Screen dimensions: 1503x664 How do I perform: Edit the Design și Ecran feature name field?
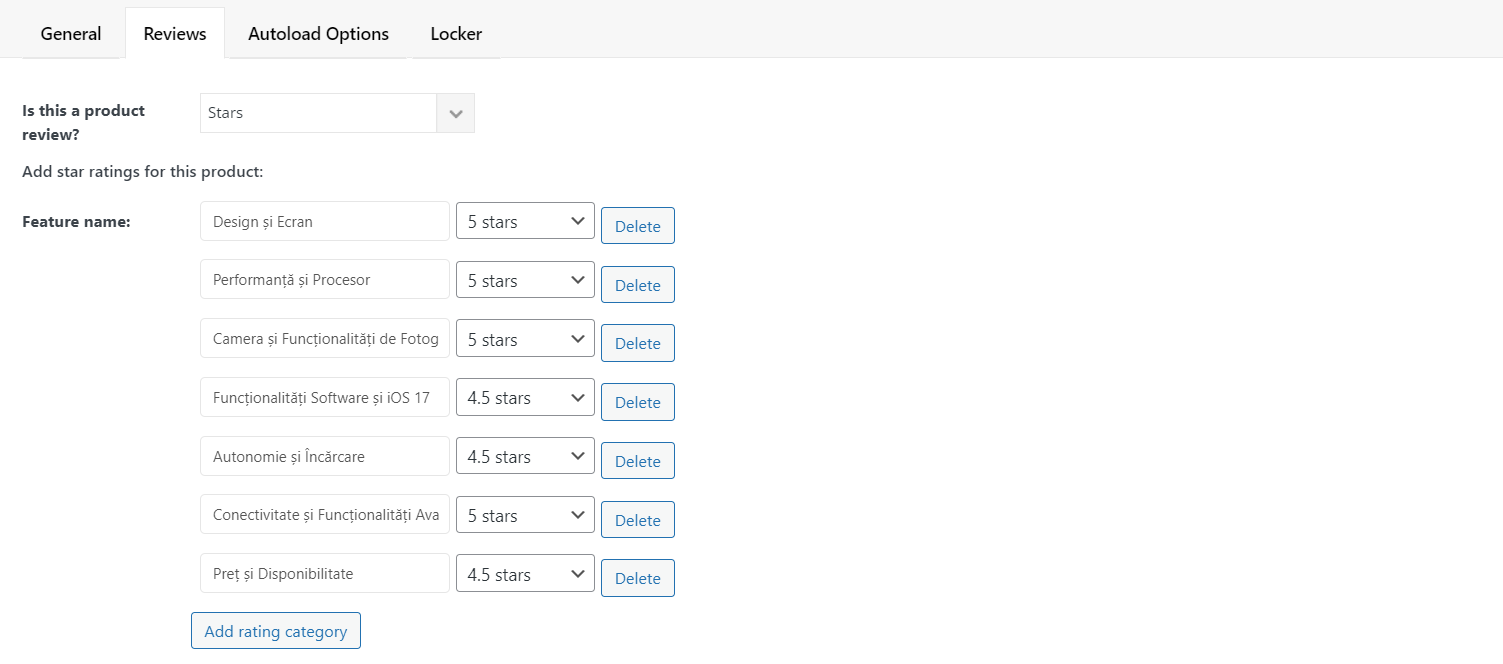point(325,221)
